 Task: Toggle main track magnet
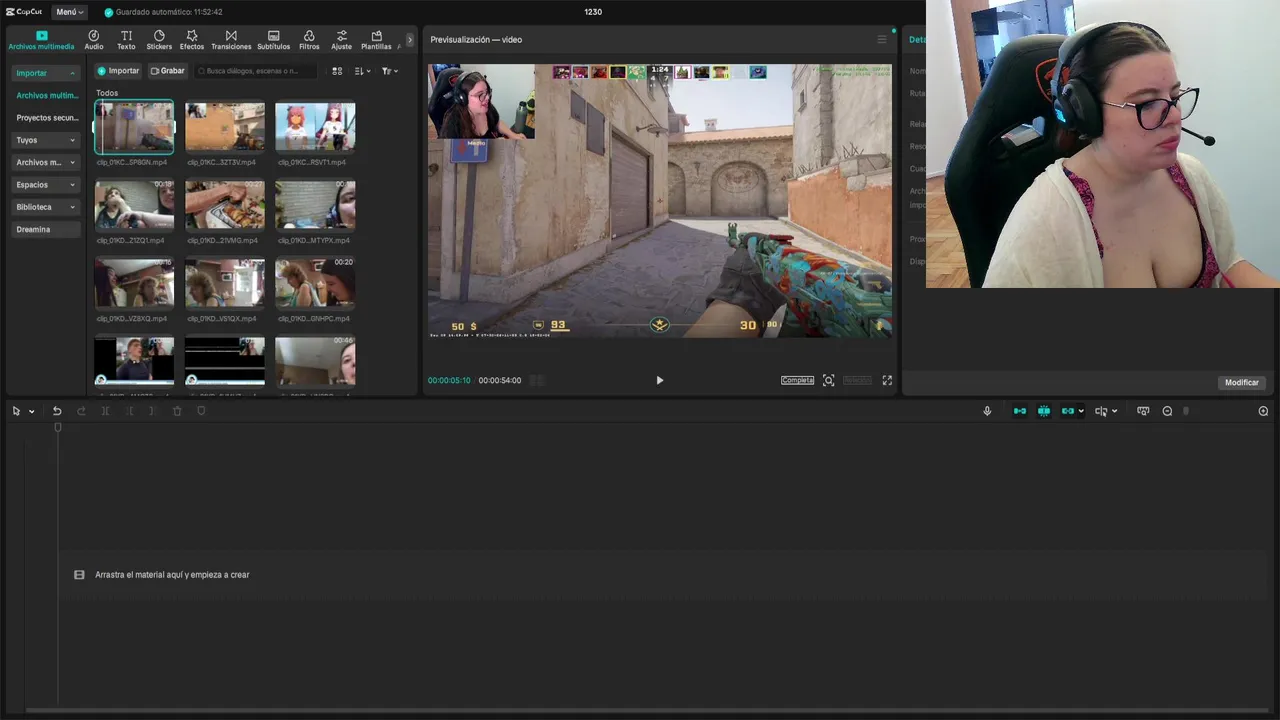1020,411
